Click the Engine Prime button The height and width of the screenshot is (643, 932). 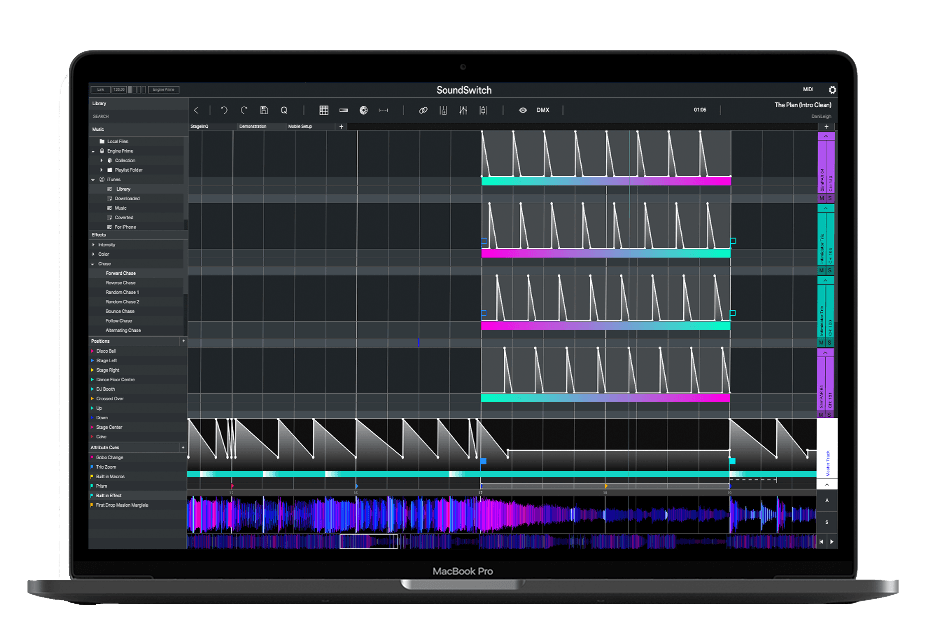(163, 89)
